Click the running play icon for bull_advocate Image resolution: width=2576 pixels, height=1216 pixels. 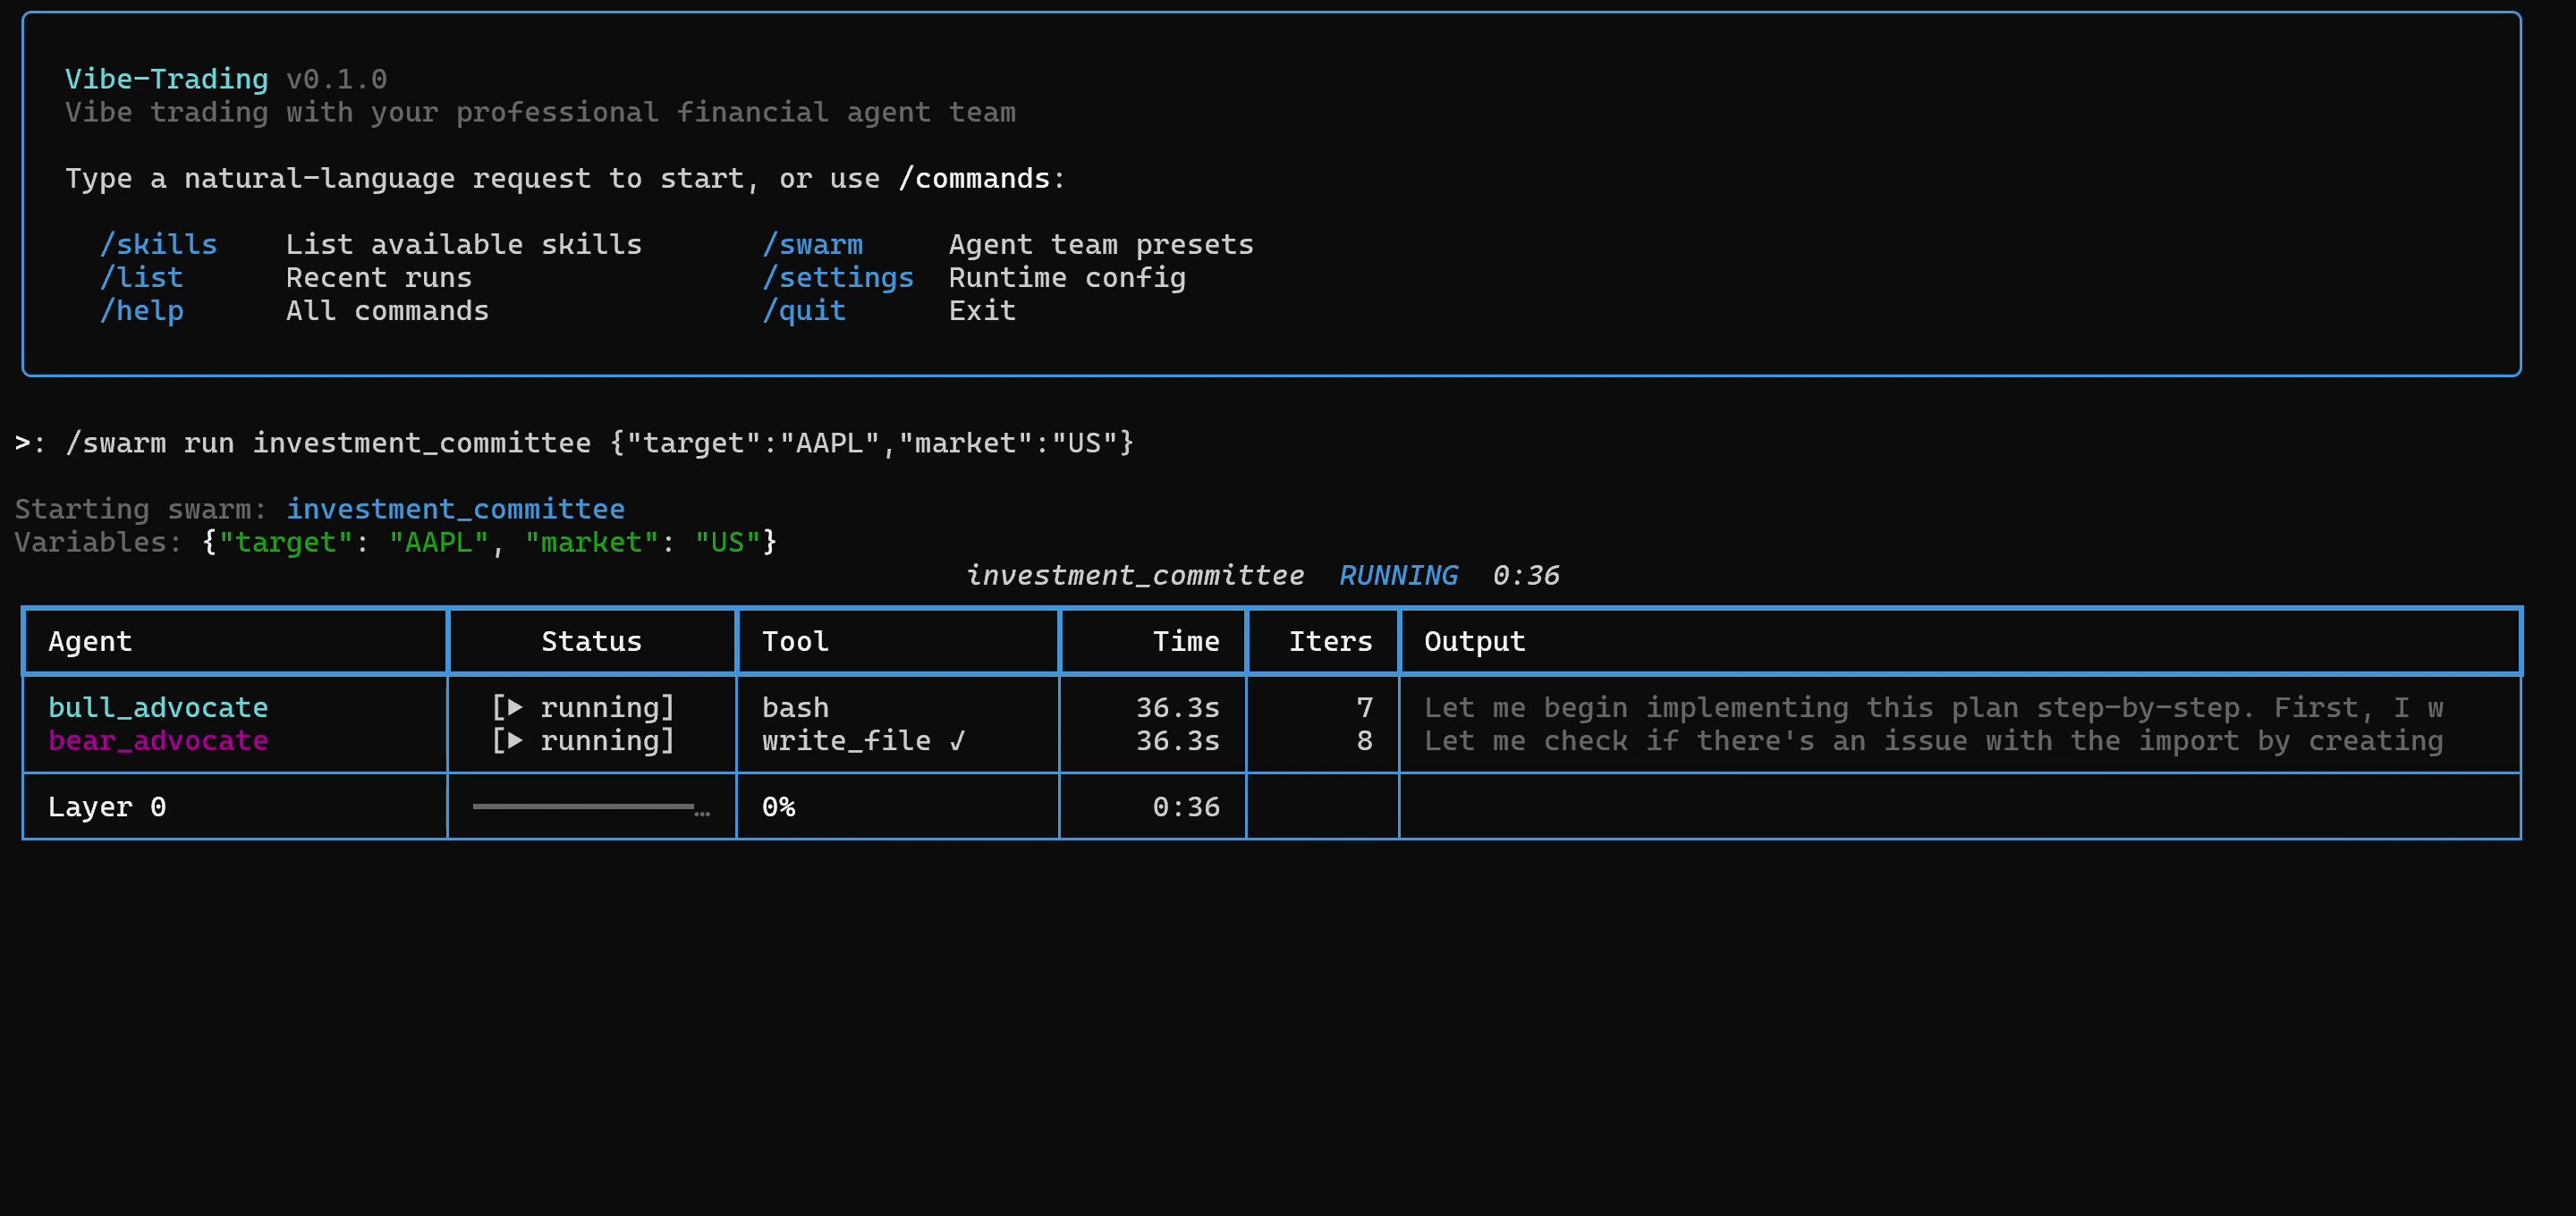tap(515, 707)
